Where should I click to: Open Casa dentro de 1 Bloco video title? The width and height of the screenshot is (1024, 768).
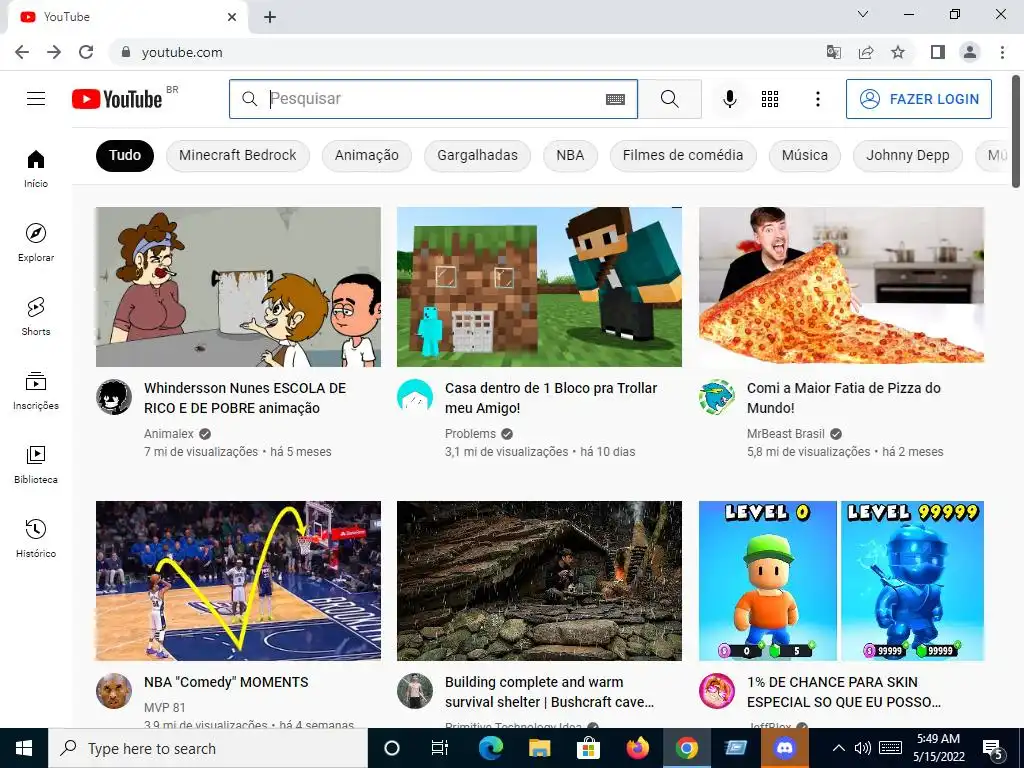[551, 398]
